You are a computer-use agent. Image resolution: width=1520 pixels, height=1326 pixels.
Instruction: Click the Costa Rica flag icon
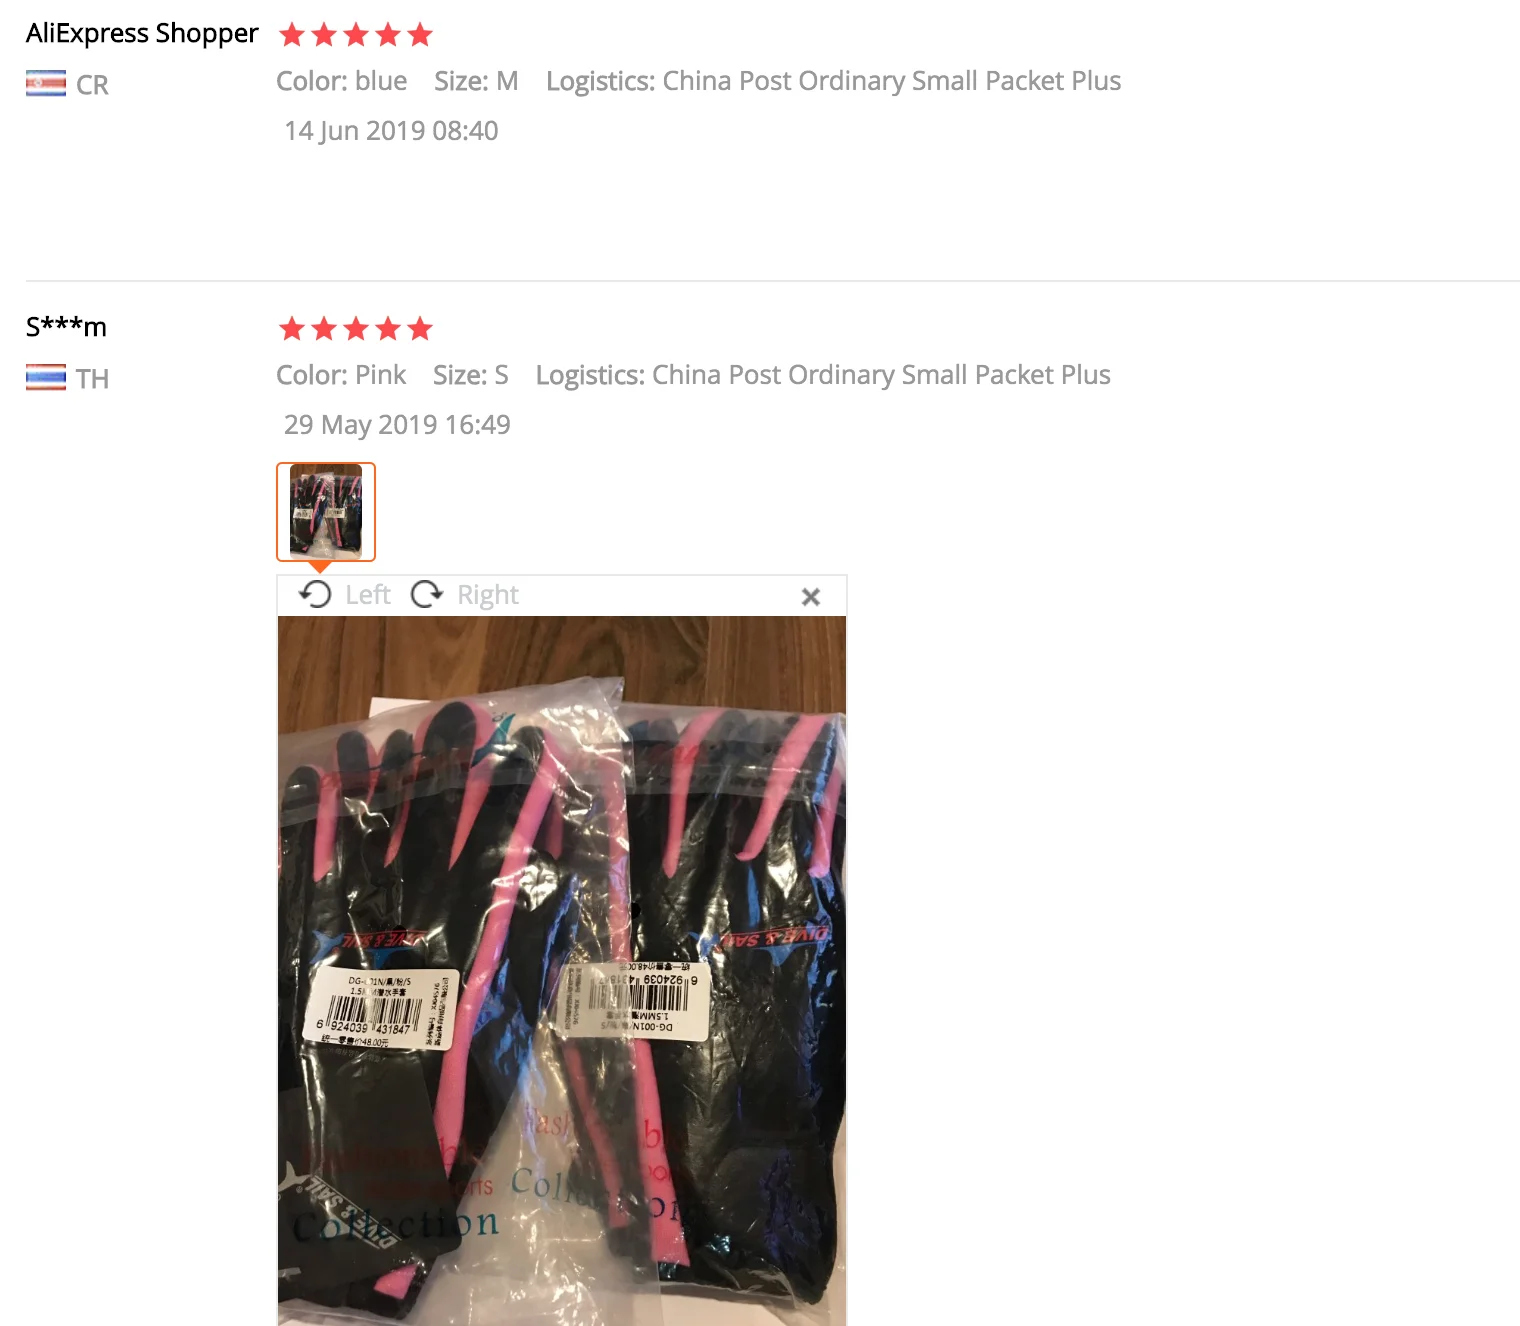point(46,84)
